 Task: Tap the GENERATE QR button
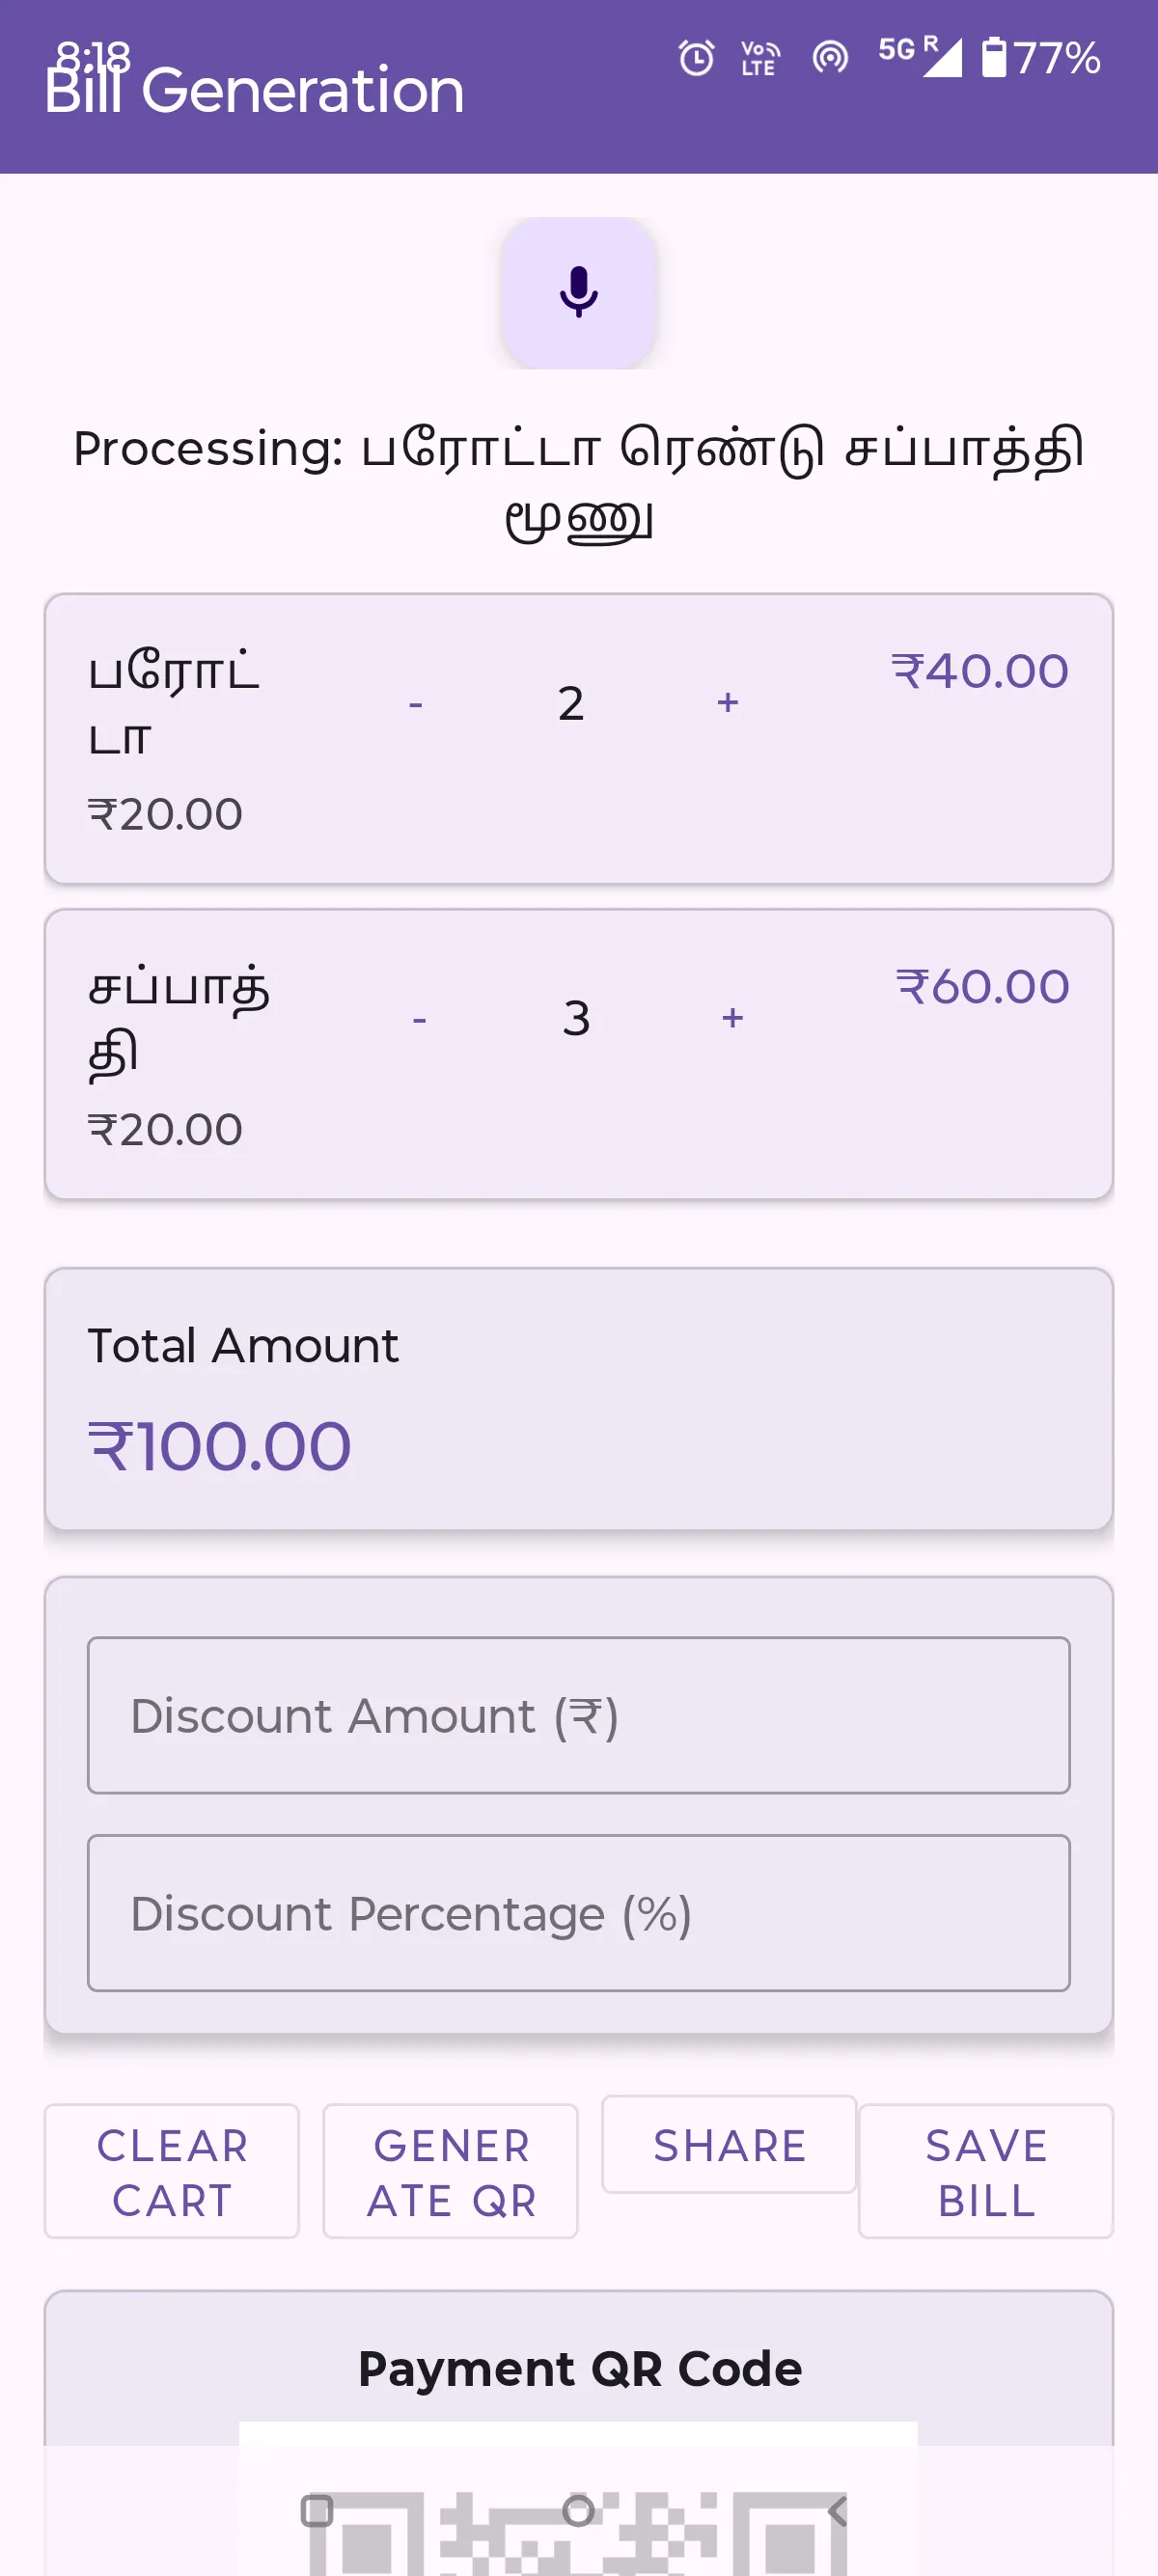coord(451,2172)
